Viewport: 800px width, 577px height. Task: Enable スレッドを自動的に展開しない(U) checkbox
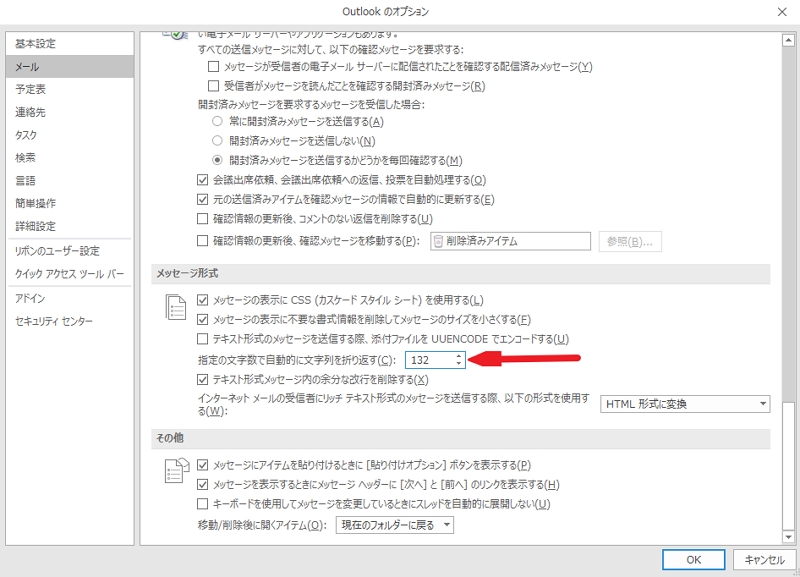(203, 504)
